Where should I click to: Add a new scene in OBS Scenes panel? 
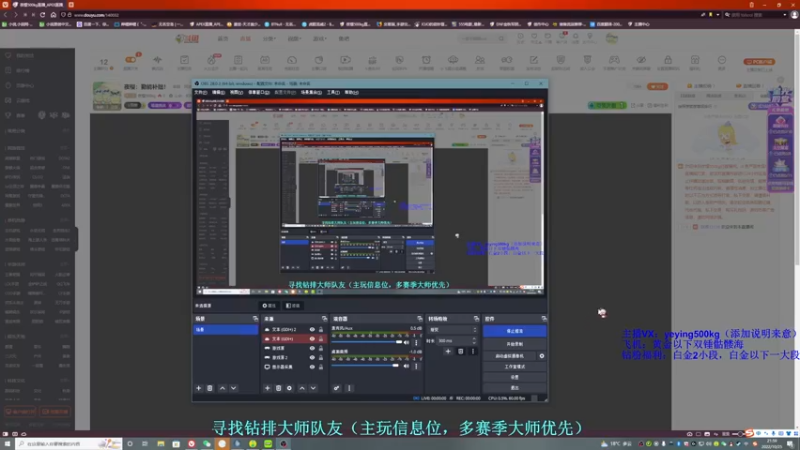198,388
